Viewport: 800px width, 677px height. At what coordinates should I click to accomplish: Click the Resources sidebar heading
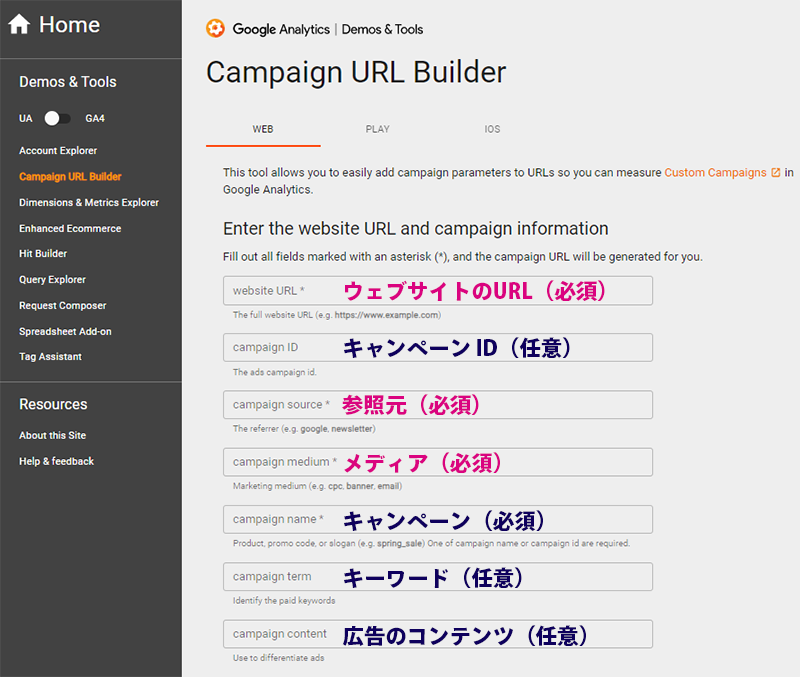53,404
